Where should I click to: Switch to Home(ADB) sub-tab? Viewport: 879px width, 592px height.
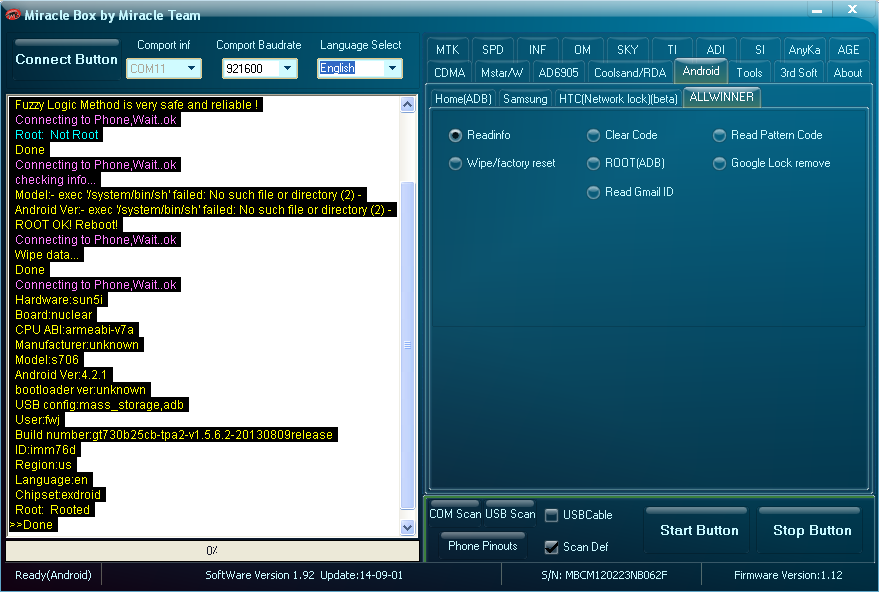463,99
